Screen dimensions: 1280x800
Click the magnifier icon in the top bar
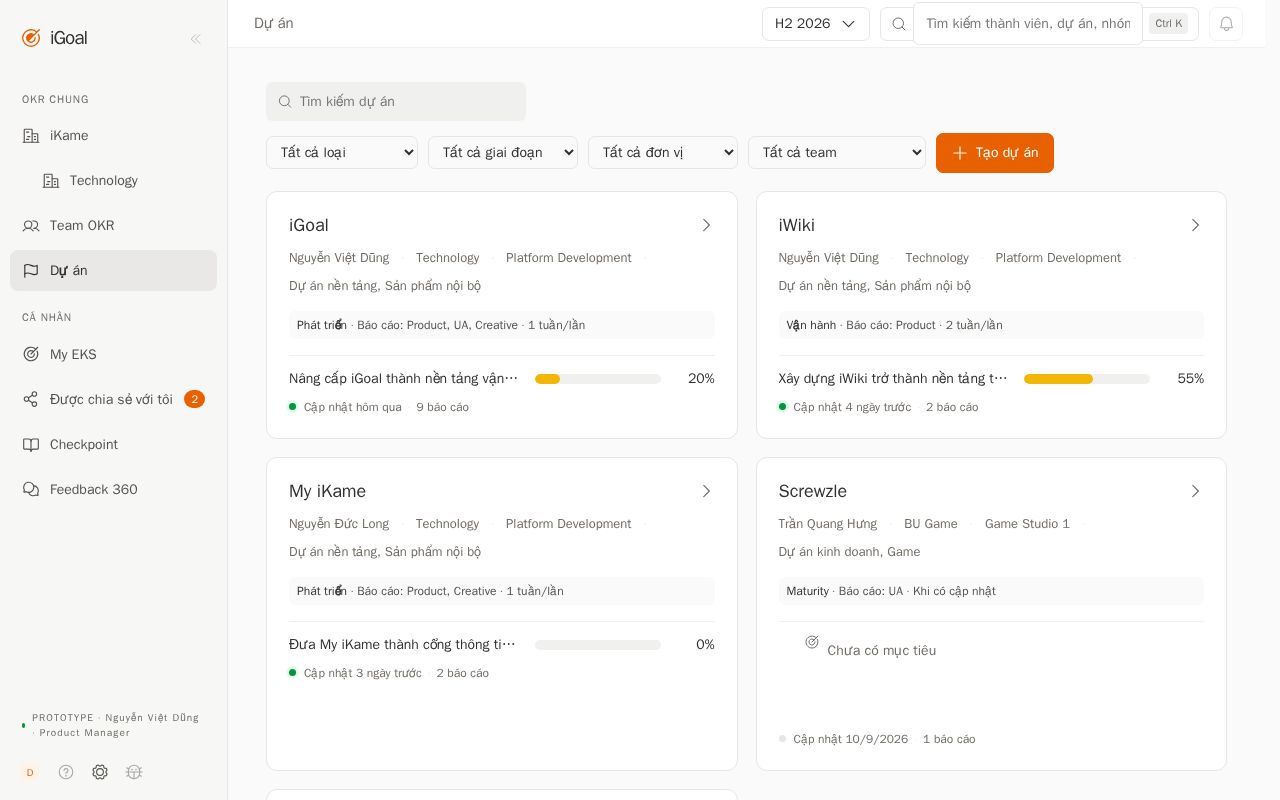[x=898, y=24]
